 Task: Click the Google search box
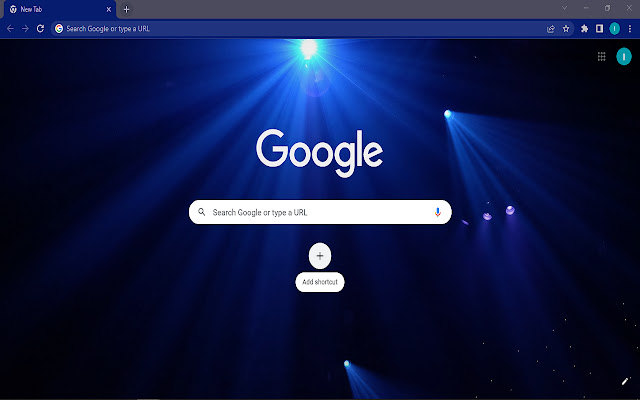(x=320, y=212)
